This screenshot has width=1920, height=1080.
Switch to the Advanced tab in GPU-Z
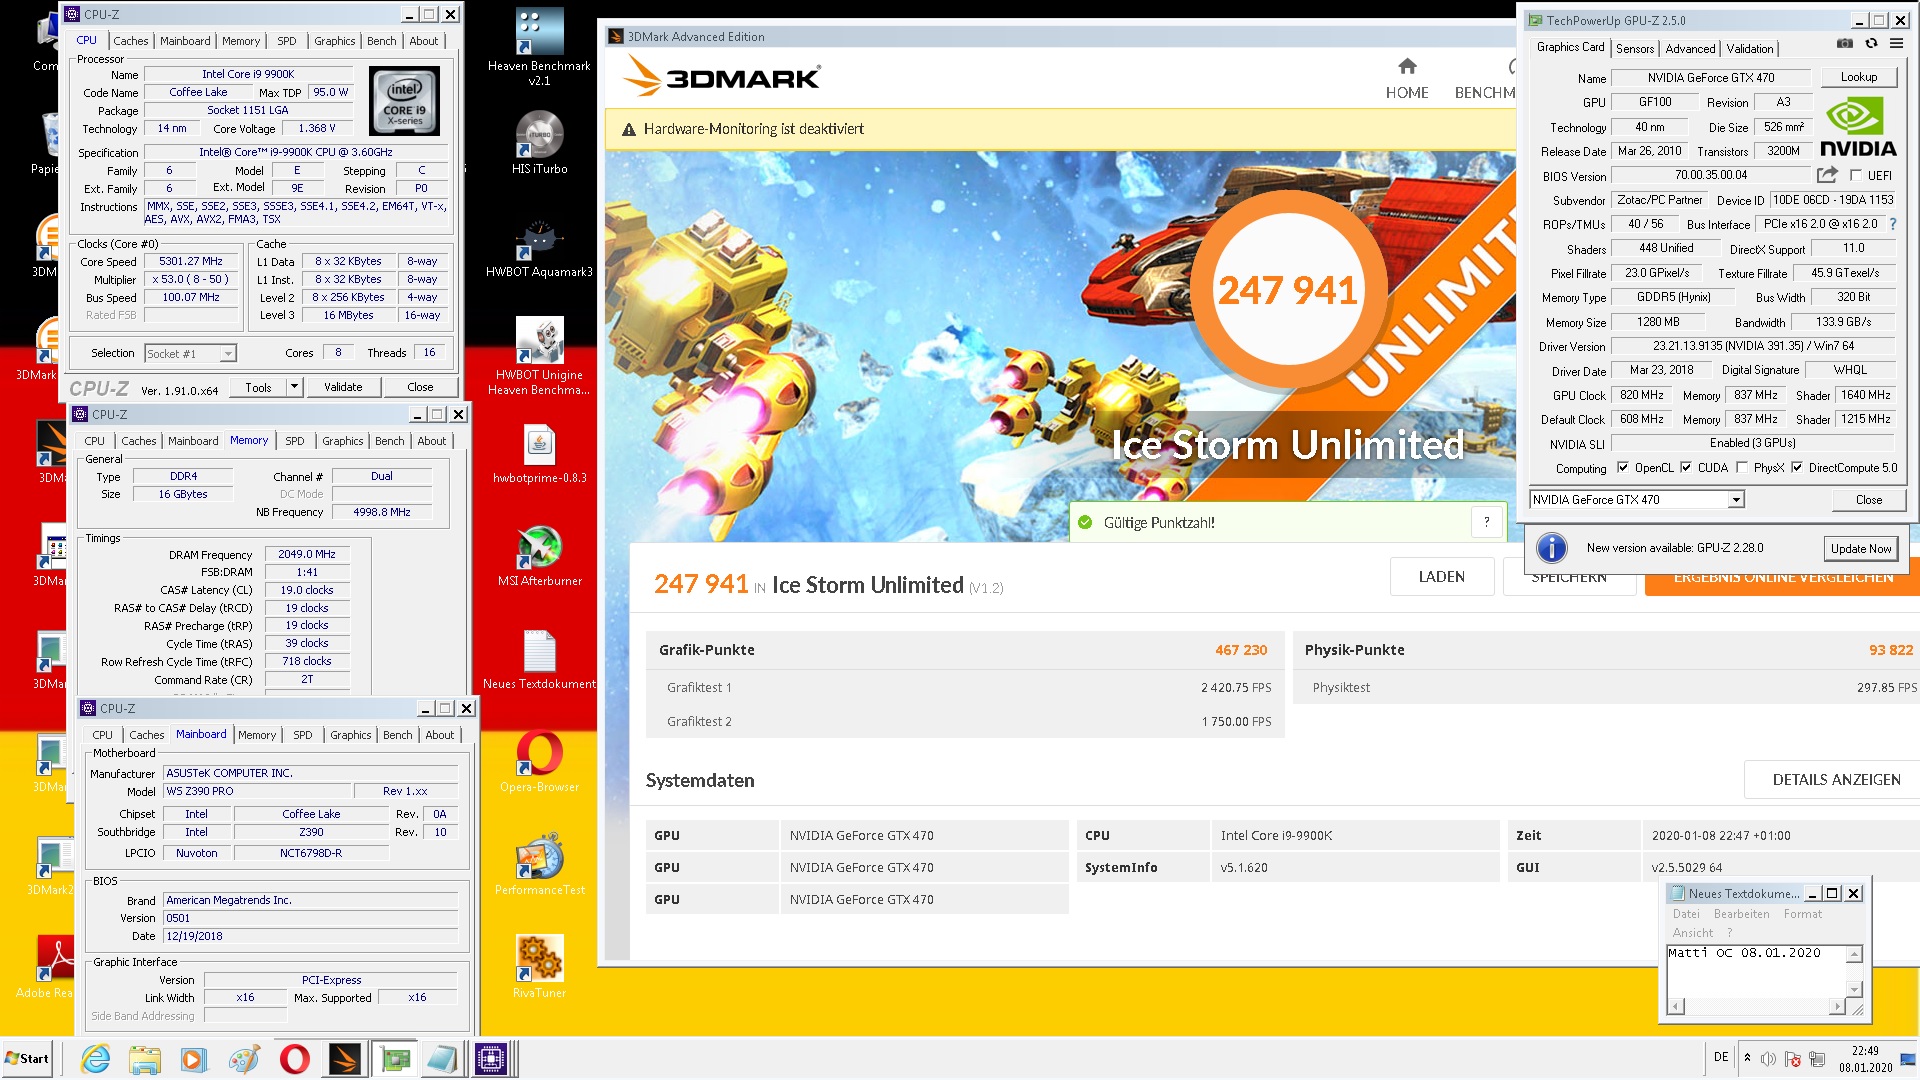coord(1690,48)
